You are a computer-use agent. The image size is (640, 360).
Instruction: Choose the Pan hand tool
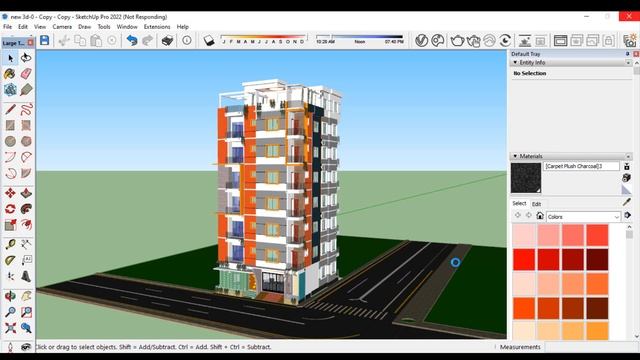point(26,296)
